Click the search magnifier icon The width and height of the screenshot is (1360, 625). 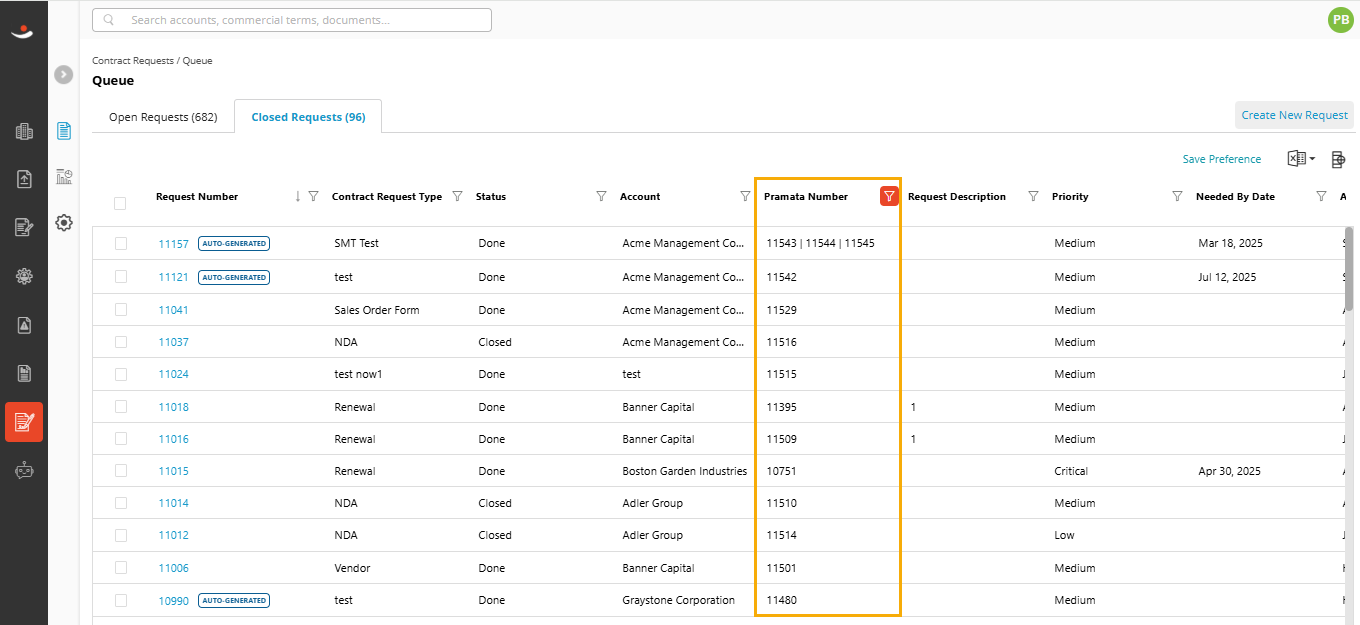[x=108, y=20]
